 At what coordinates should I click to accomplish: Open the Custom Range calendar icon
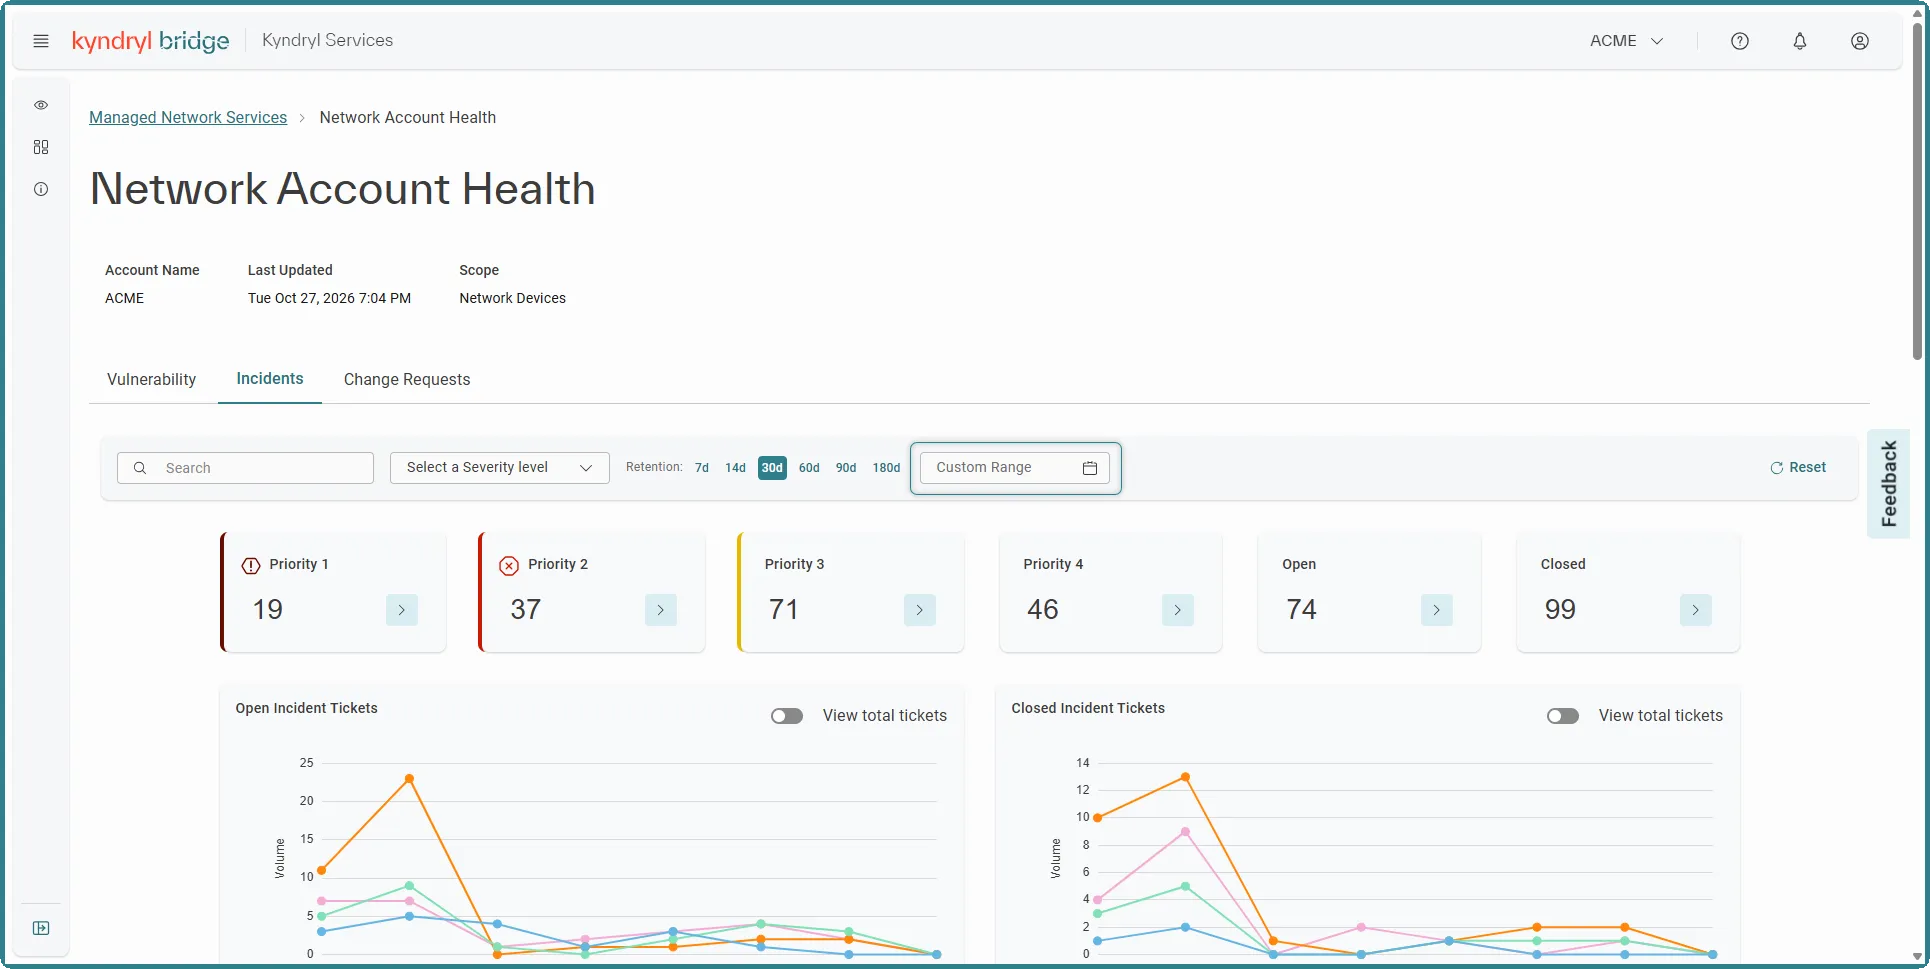[1090, 468]
